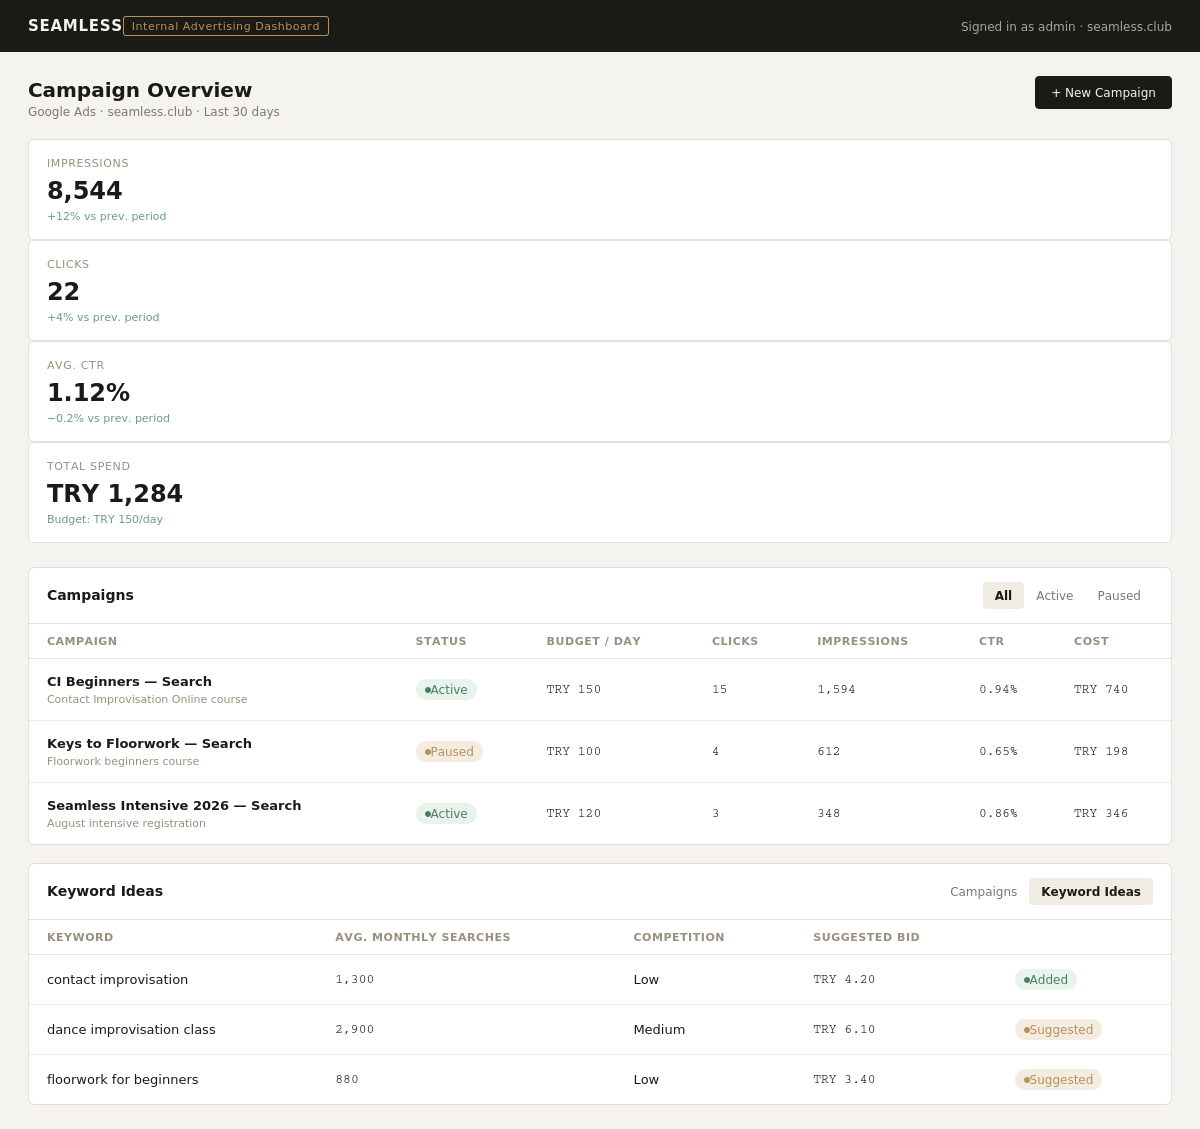Click the STATUS column header
This screenshot has height=1129, width=1200.
441,642
